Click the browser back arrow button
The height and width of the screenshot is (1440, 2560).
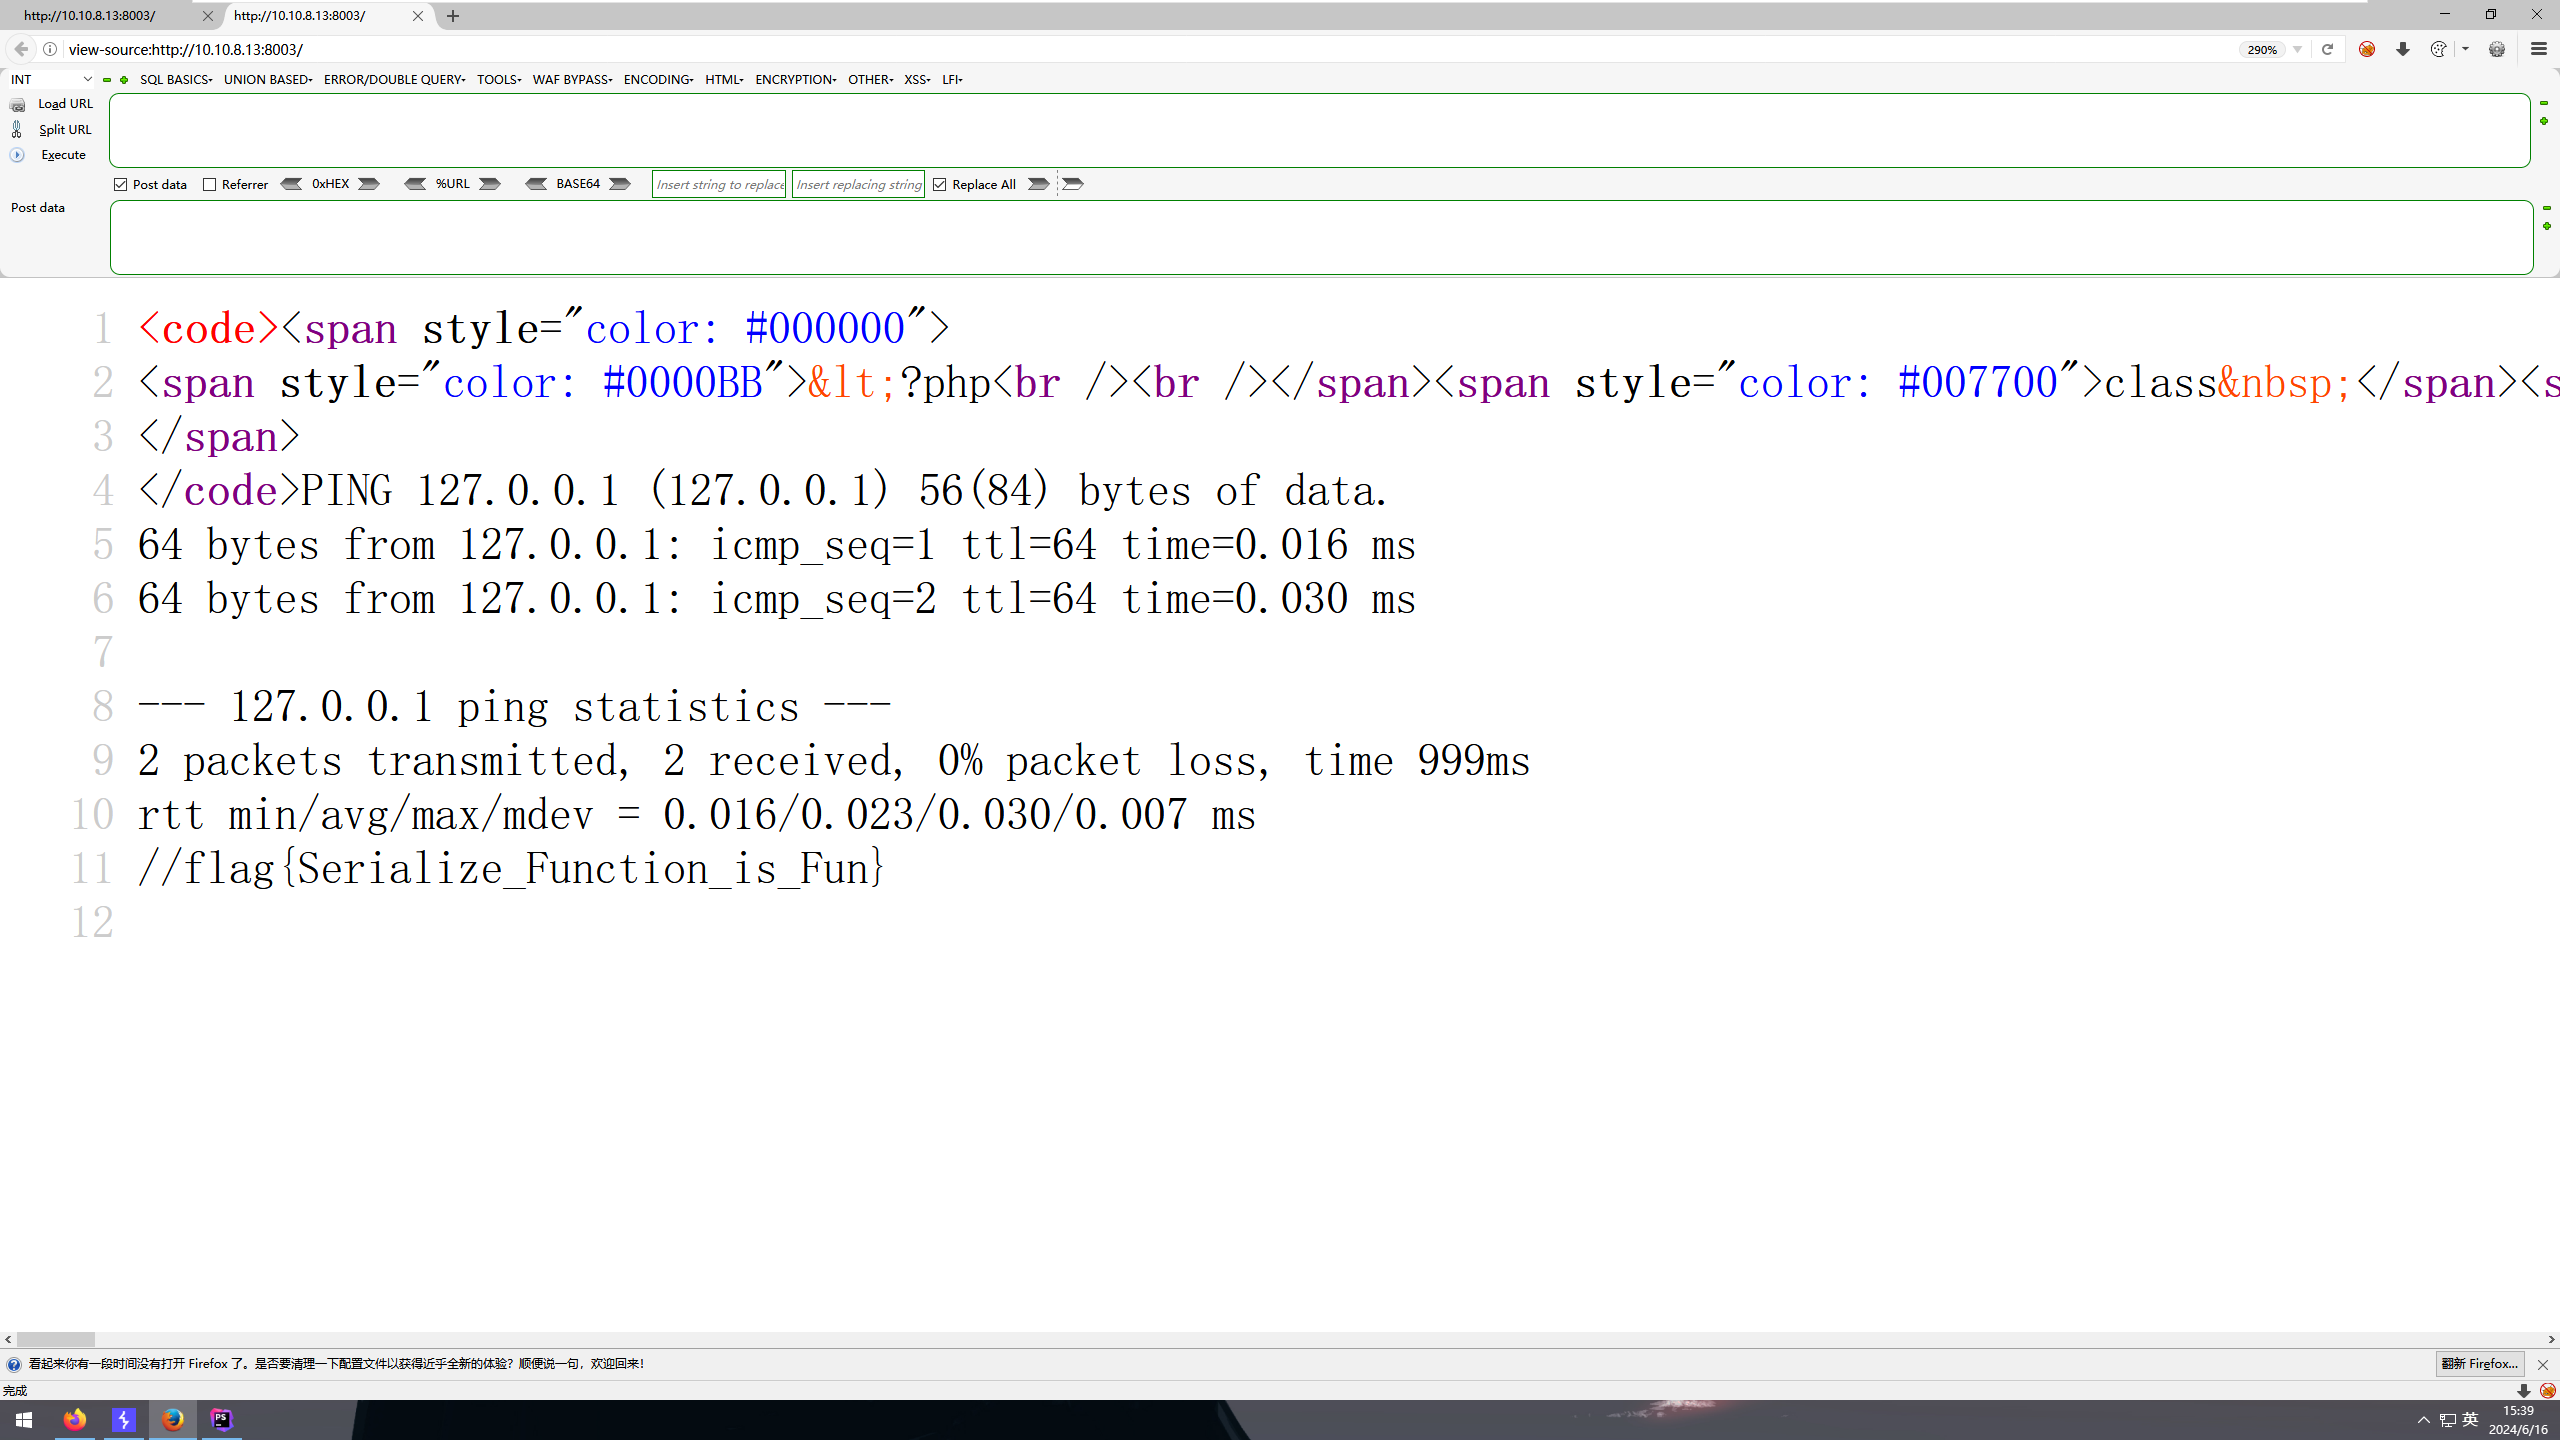pos(21,49)
